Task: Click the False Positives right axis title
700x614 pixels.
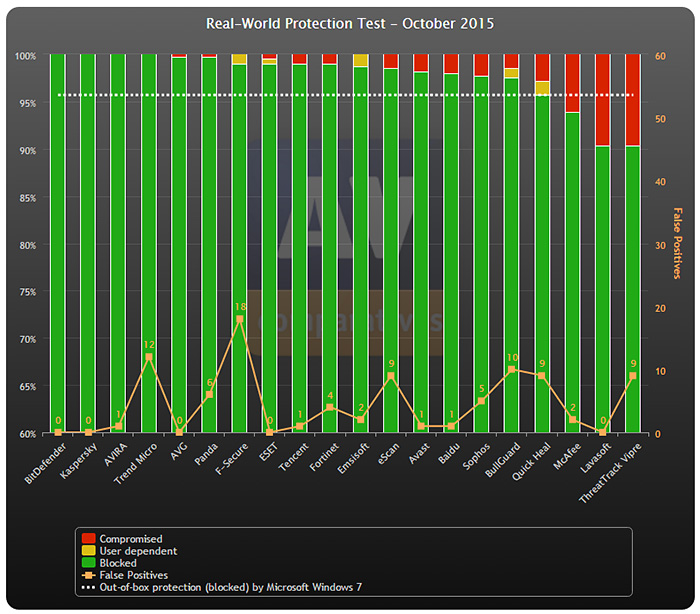Action: pos(681,244)
